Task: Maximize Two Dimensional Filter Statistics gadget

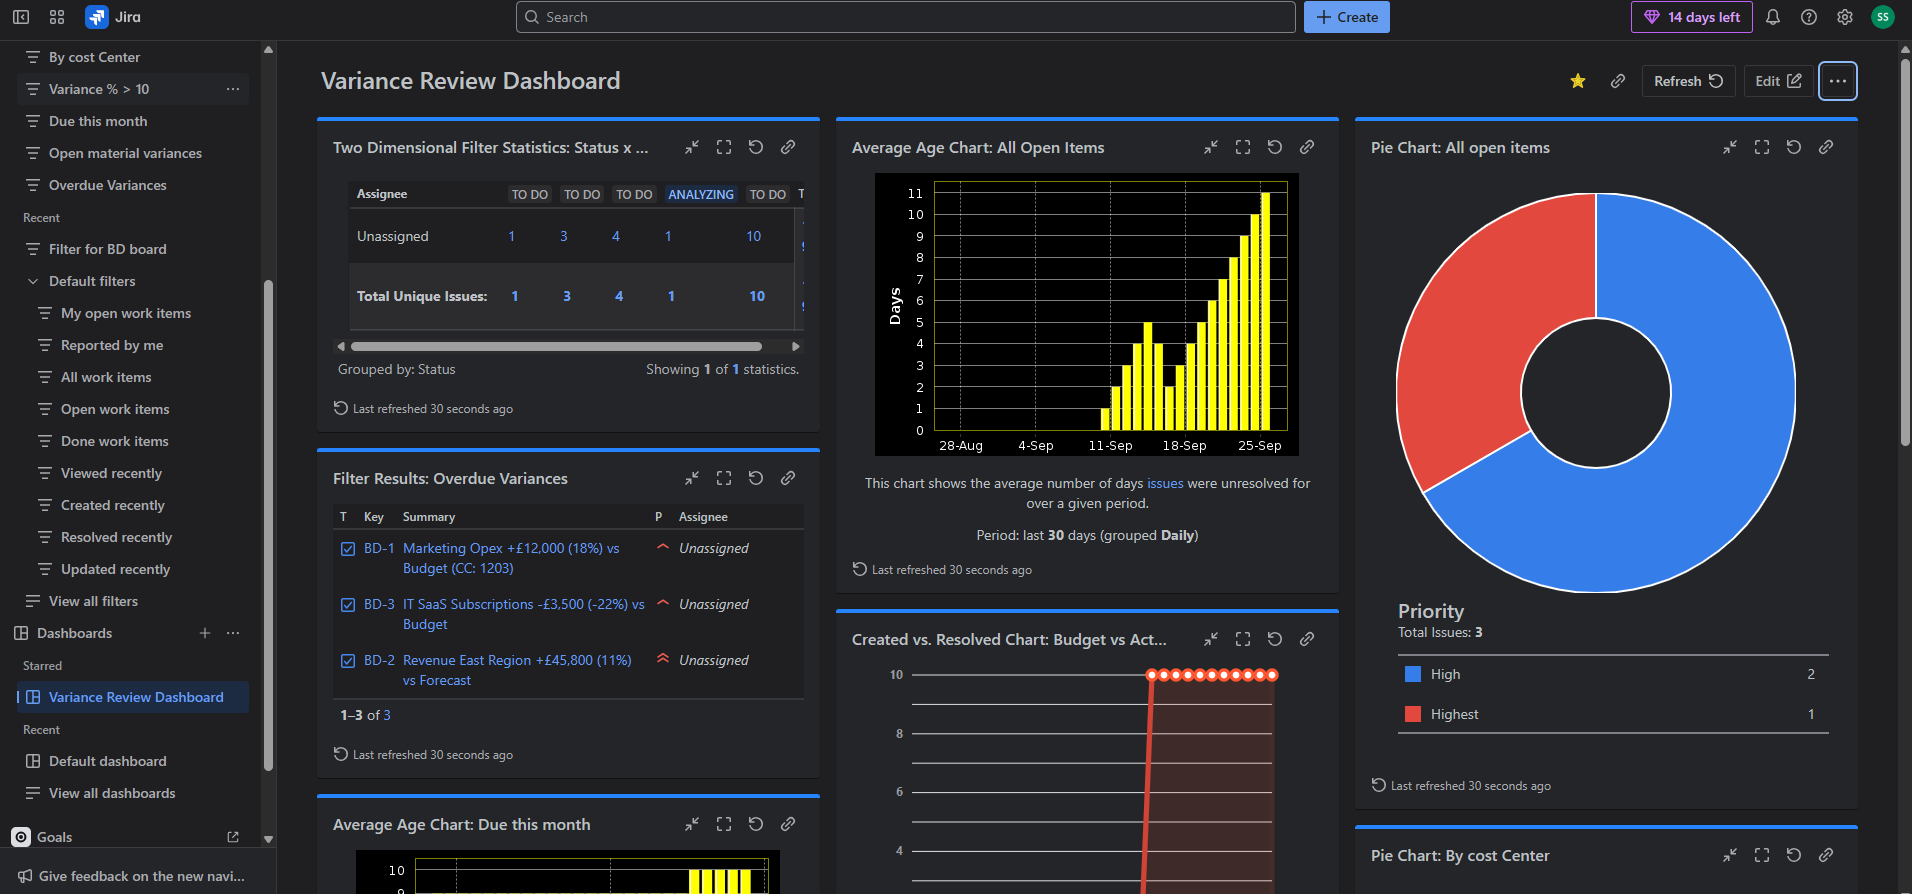Action: (x=724, y=147)
